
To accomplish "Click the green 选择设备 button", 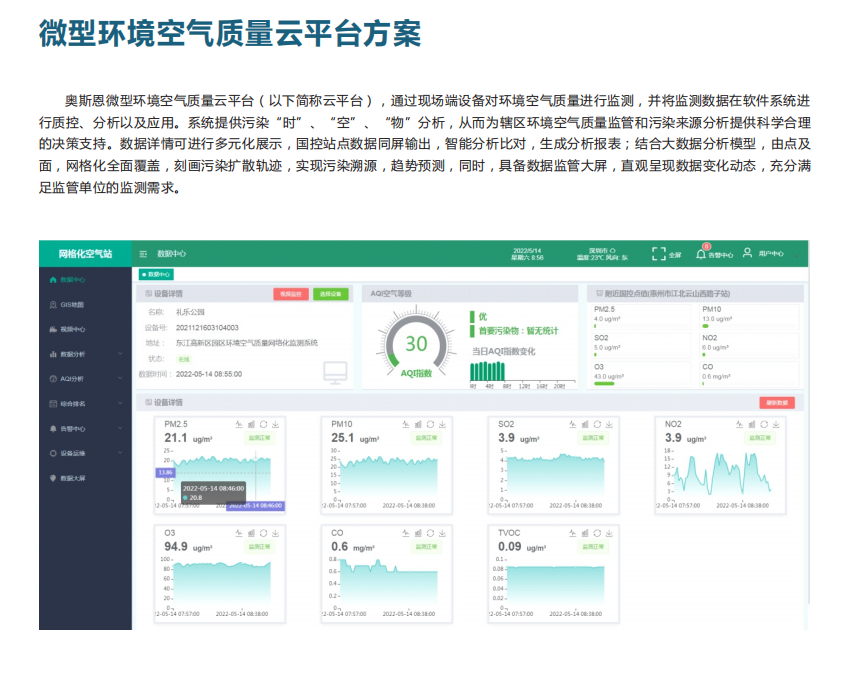I will (x=330, y=294).
